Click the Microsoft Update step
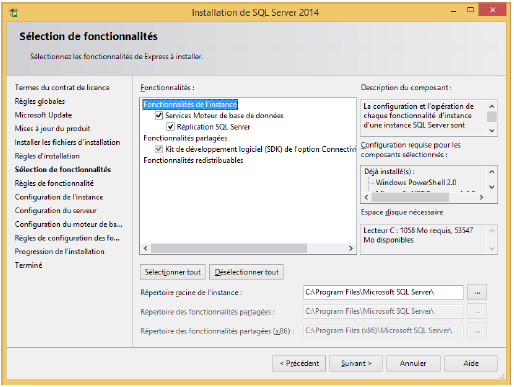Image resolution: width=514 pixels, height=387 pixels. point(43,115)
